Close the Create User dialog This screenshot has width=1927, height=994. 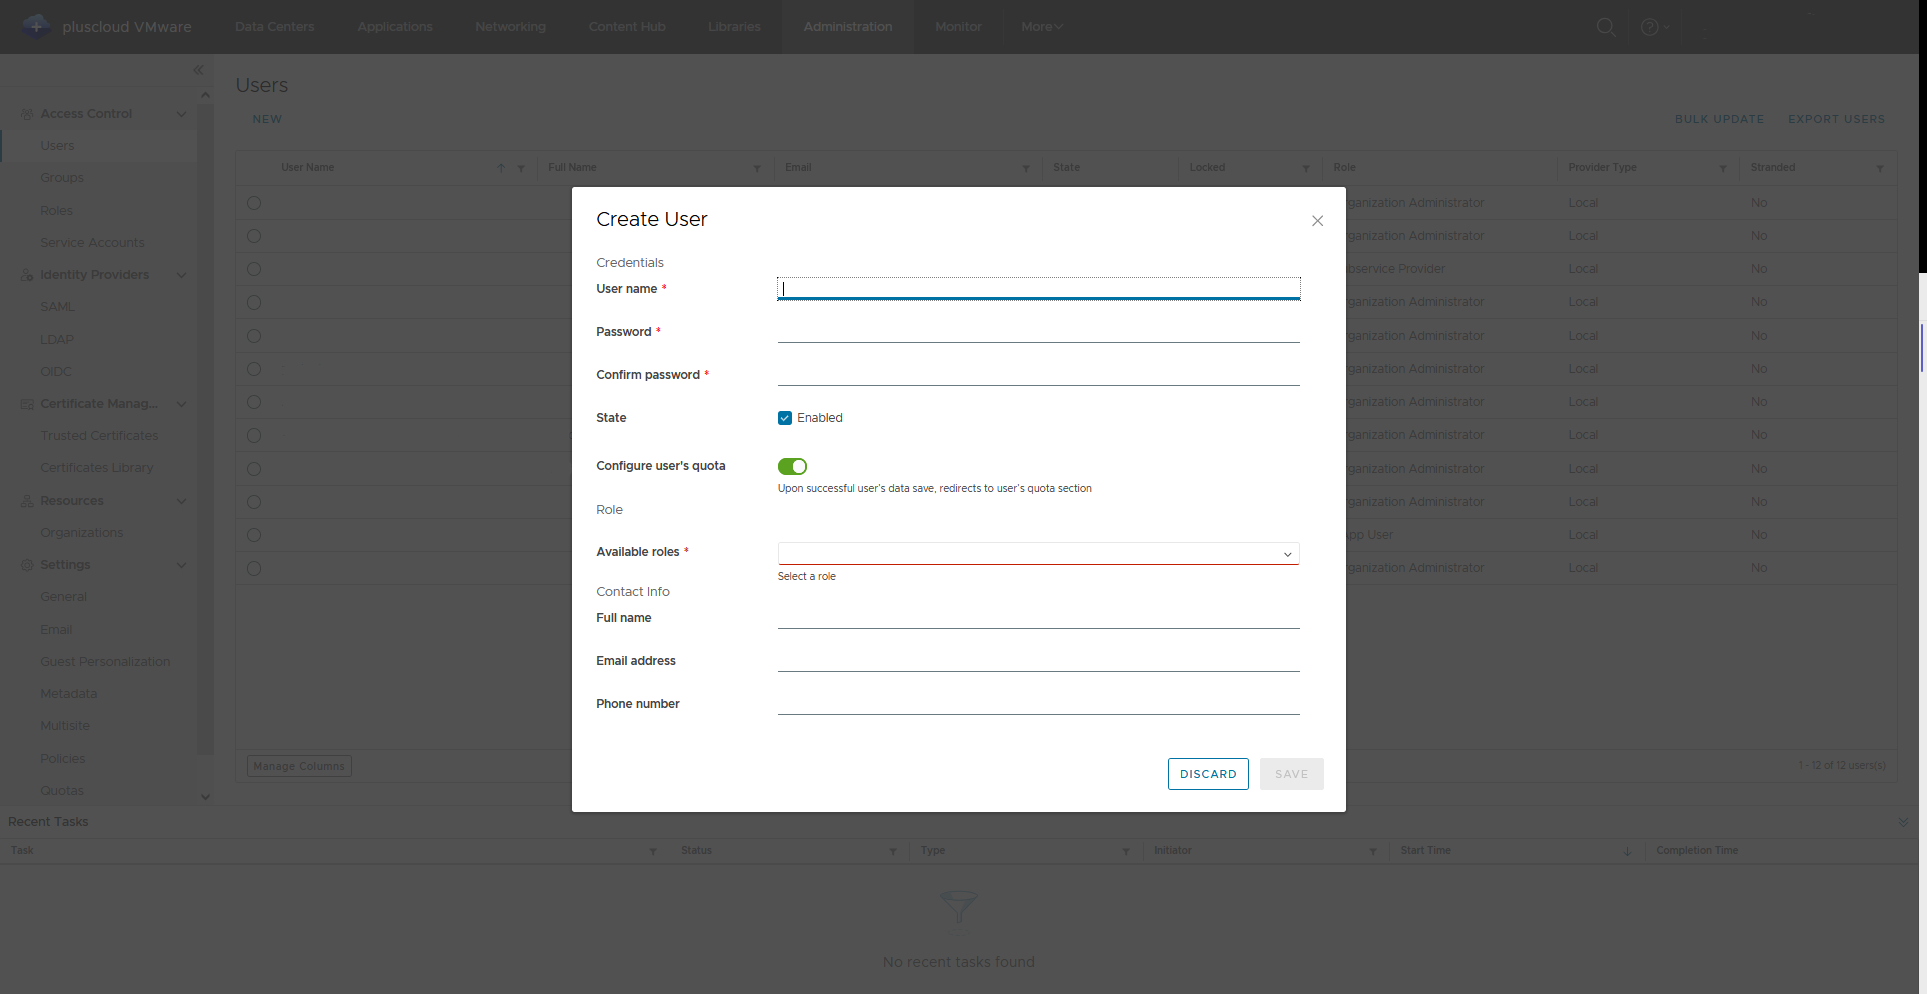pos(1317,221)
